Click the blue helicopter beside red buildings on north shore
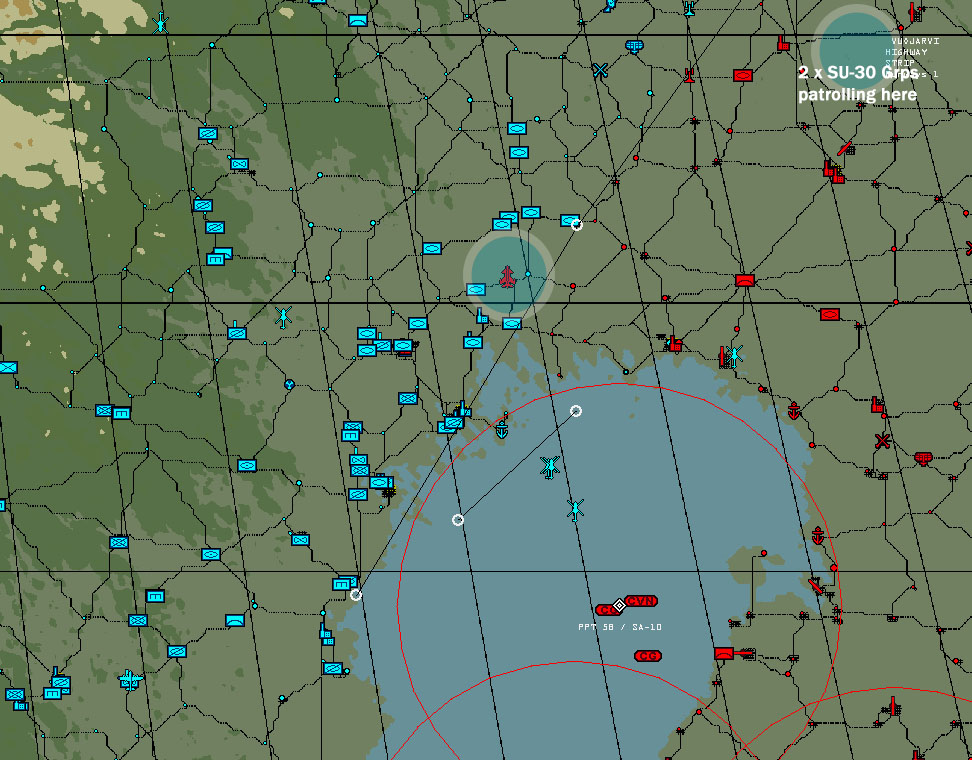The height and width of the screenshot is (760, 972). (x=735, y=356)
